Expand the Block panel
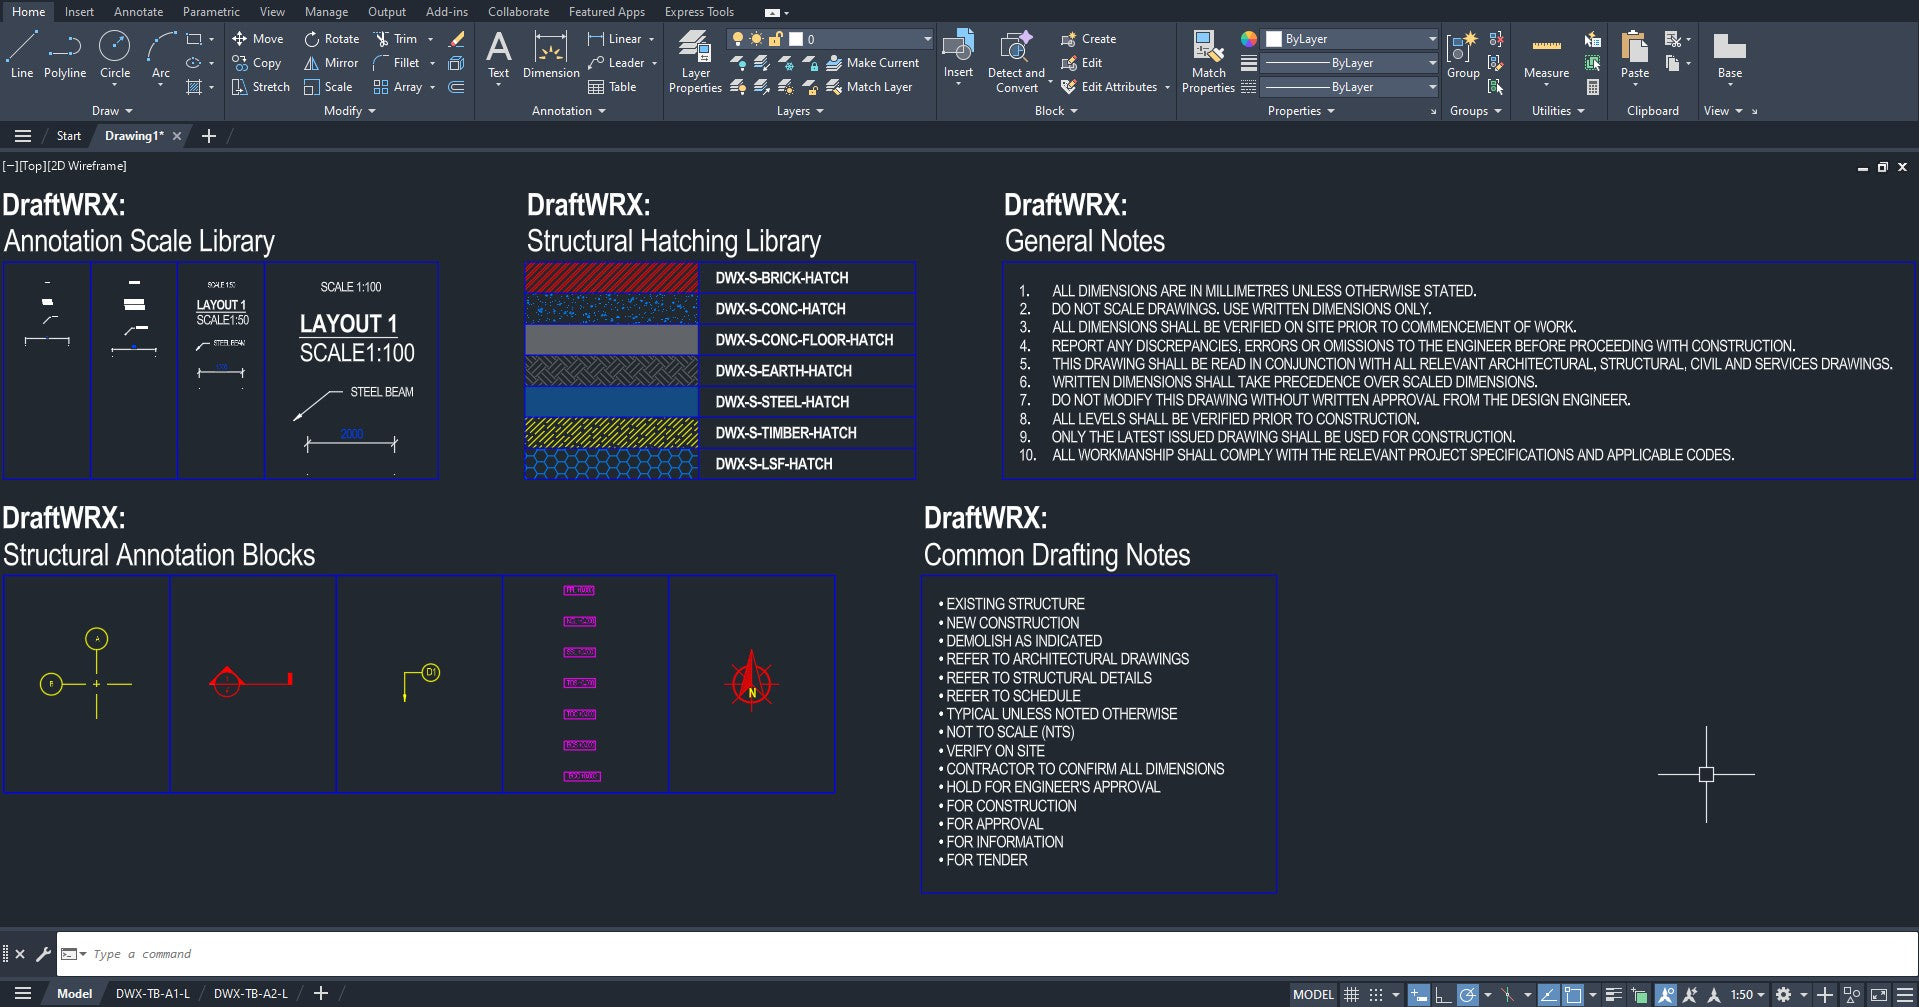 [1056, 111]
